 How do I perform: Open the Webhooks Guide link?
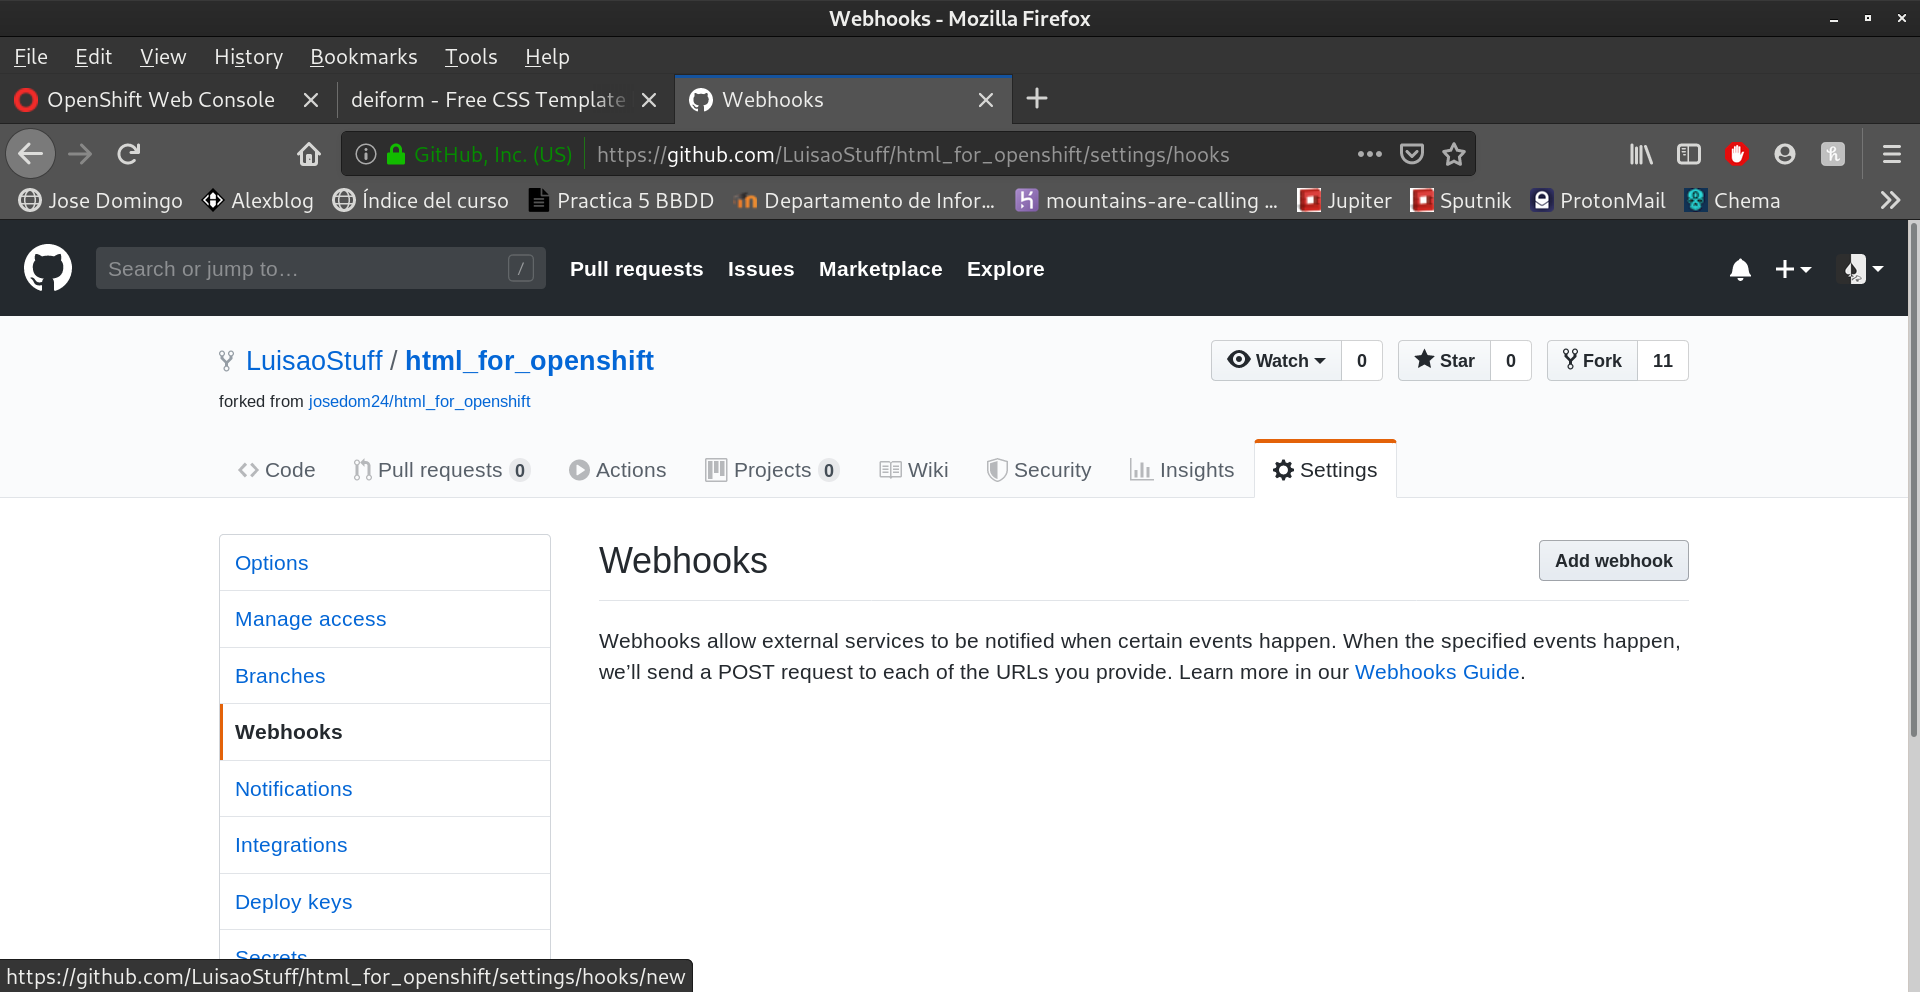pos(1436,672)
